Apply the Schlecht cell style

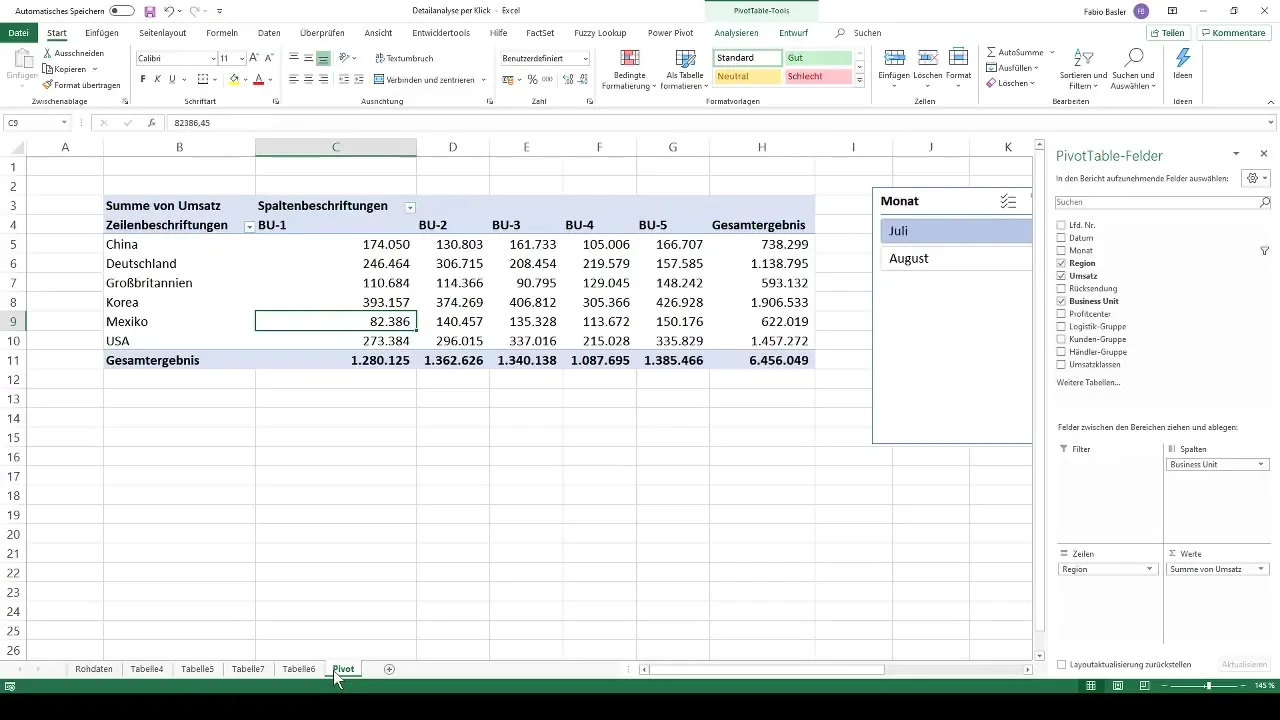tap(818, 77)
